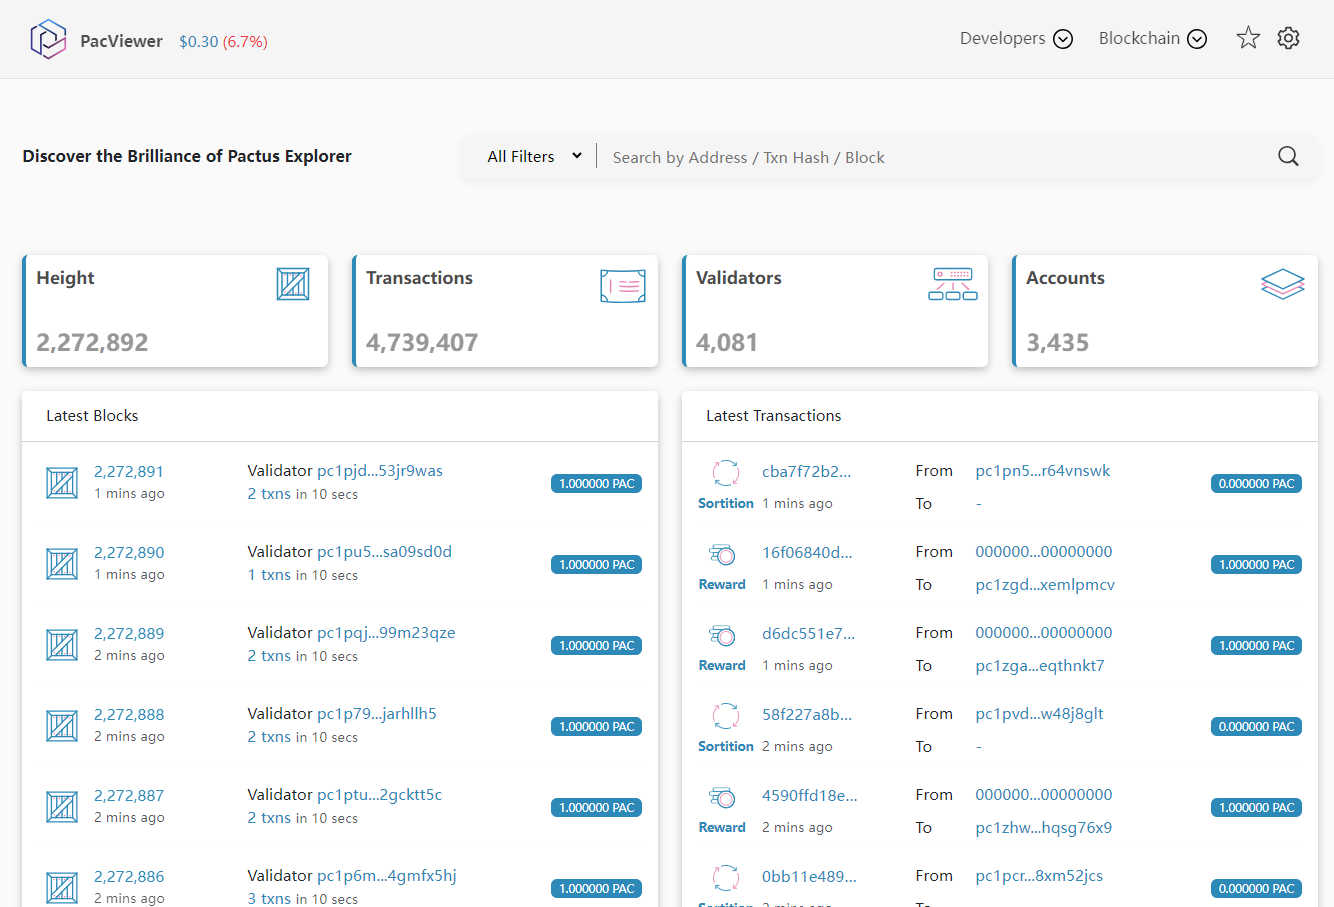Open transaction hash 58f227a8b...
The height and width of the screenshot is (907, 1334).
coord(807,714)
